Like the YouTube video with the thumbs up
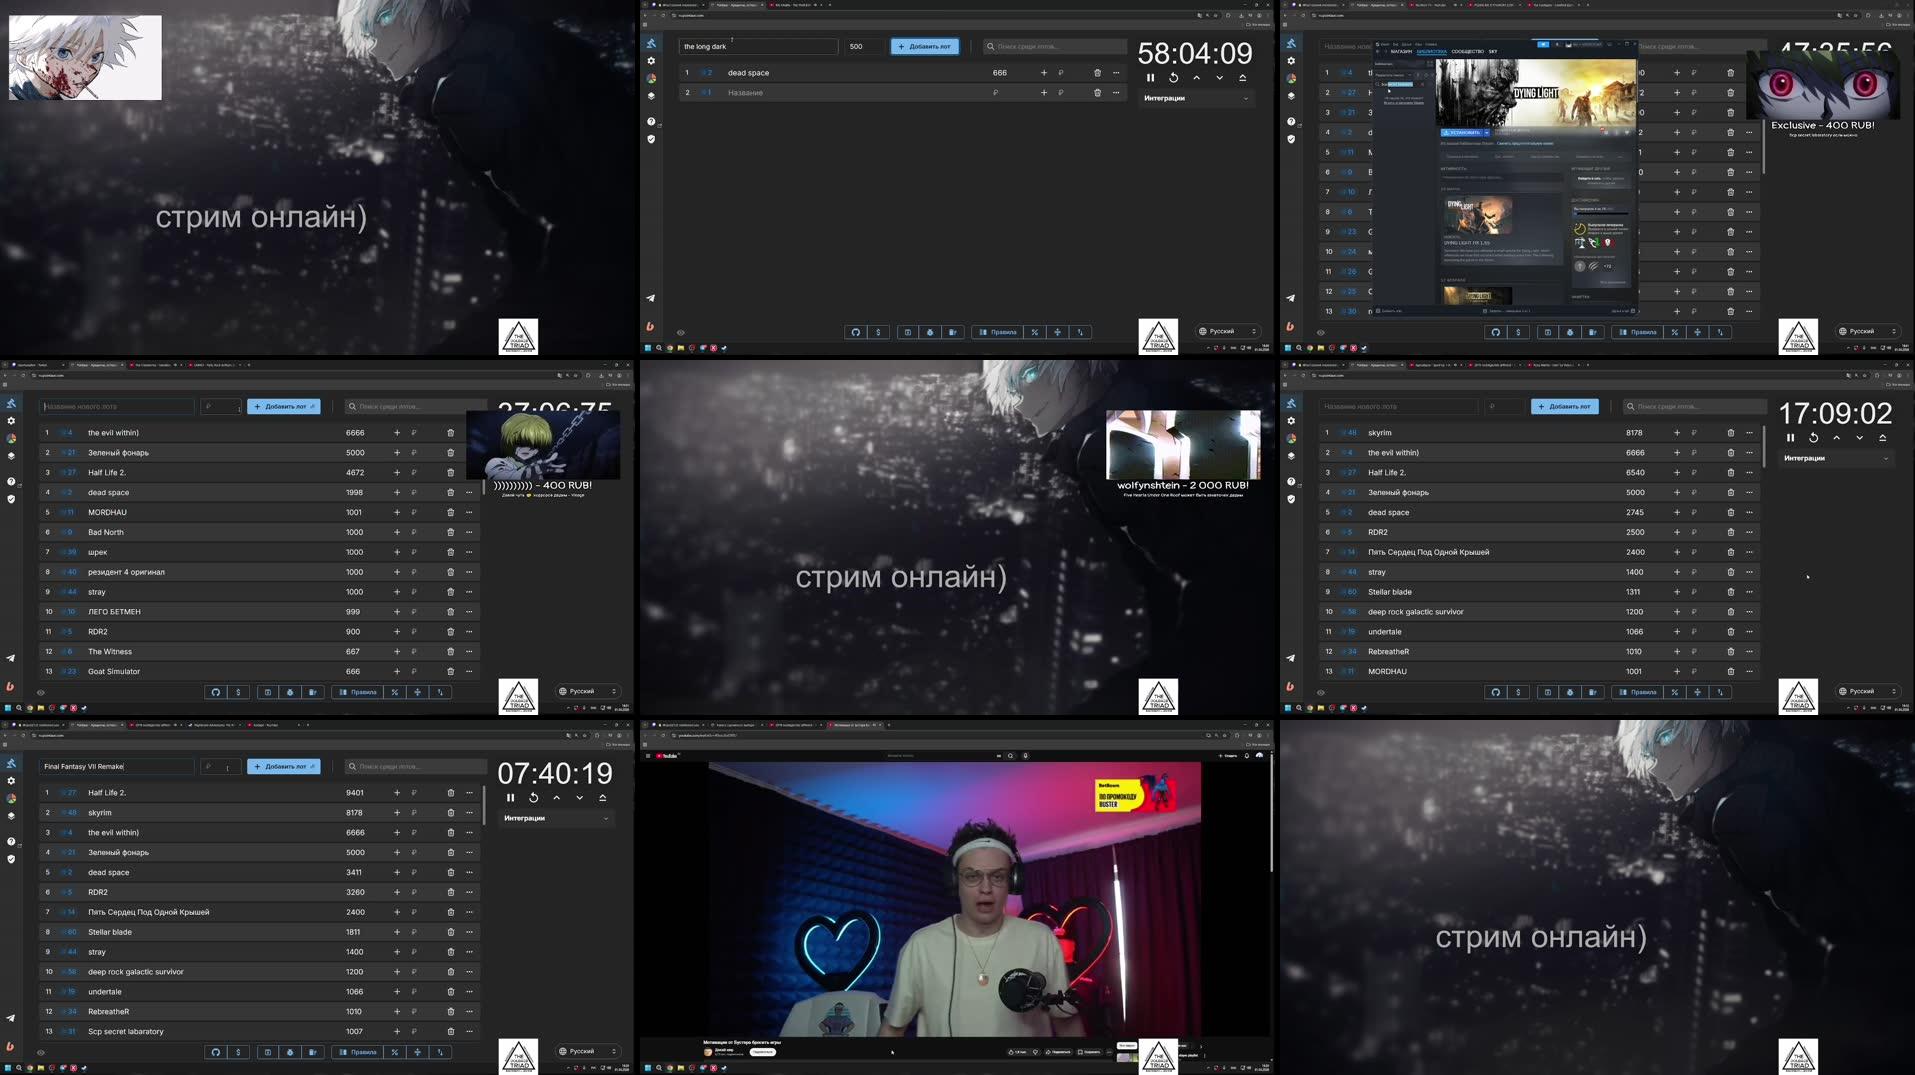This screenshot has width=1915, height=1075. 1011,1052
